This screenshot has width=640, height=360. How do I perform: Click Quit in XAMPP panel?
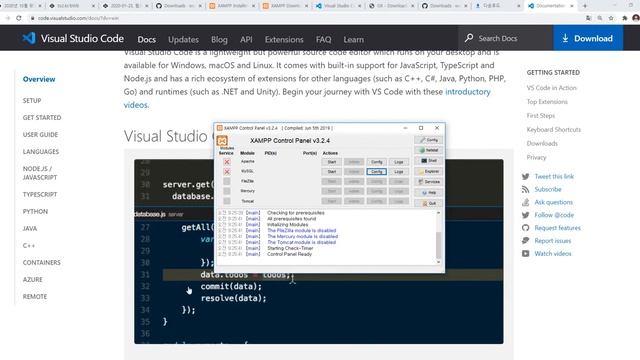coord(429,203)
